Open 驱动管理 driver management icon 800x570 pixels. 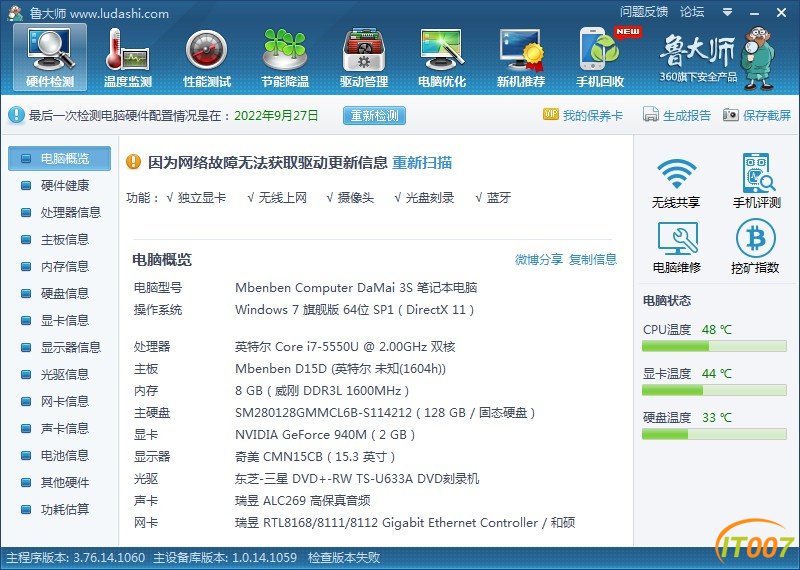pyautogui.click(x=364, y=57)
